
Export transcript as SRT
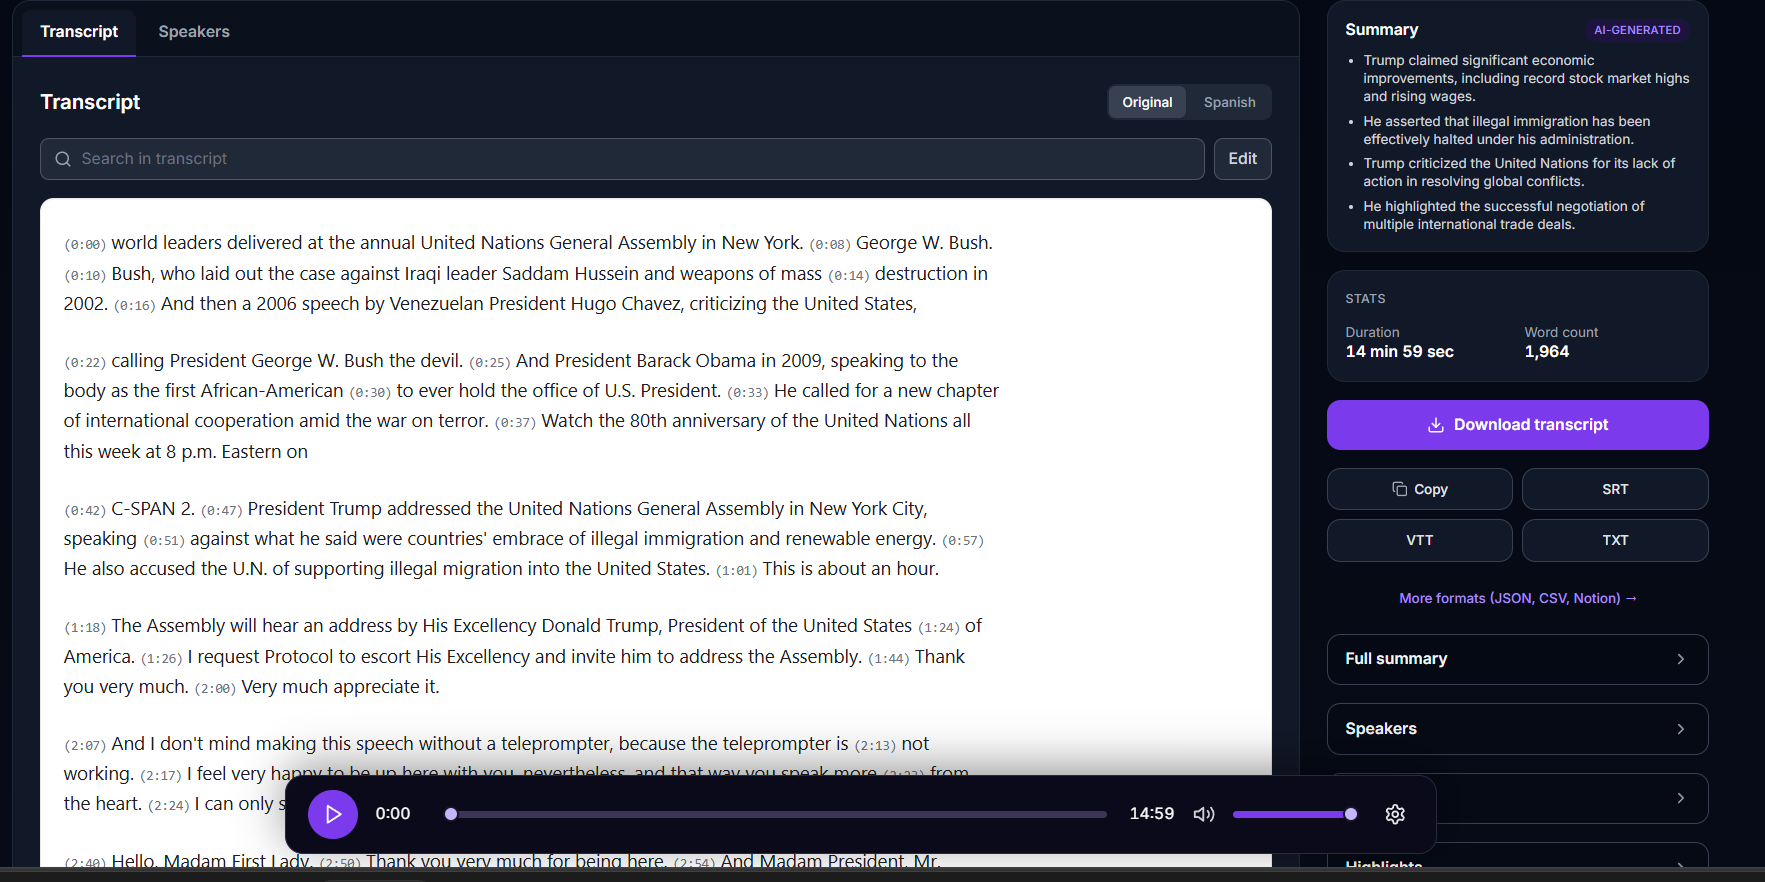click(x=1614, y=489)
